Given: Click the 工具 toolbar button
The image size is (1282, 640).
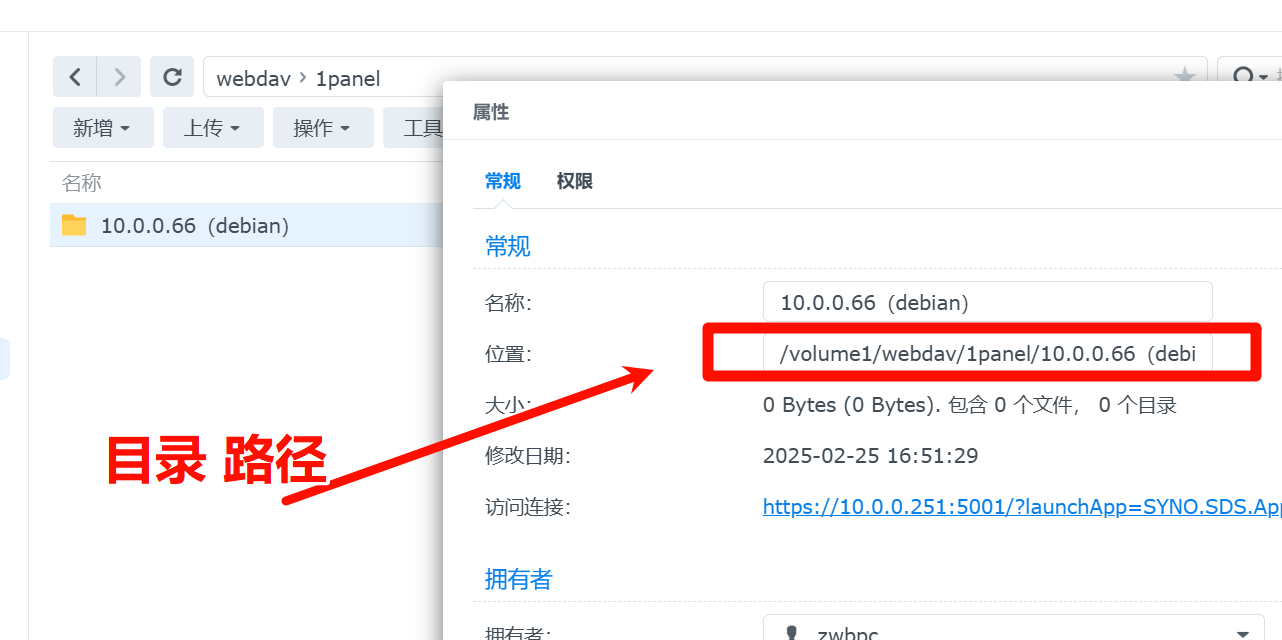Looking at the screenshot, I should pos(422,128).
